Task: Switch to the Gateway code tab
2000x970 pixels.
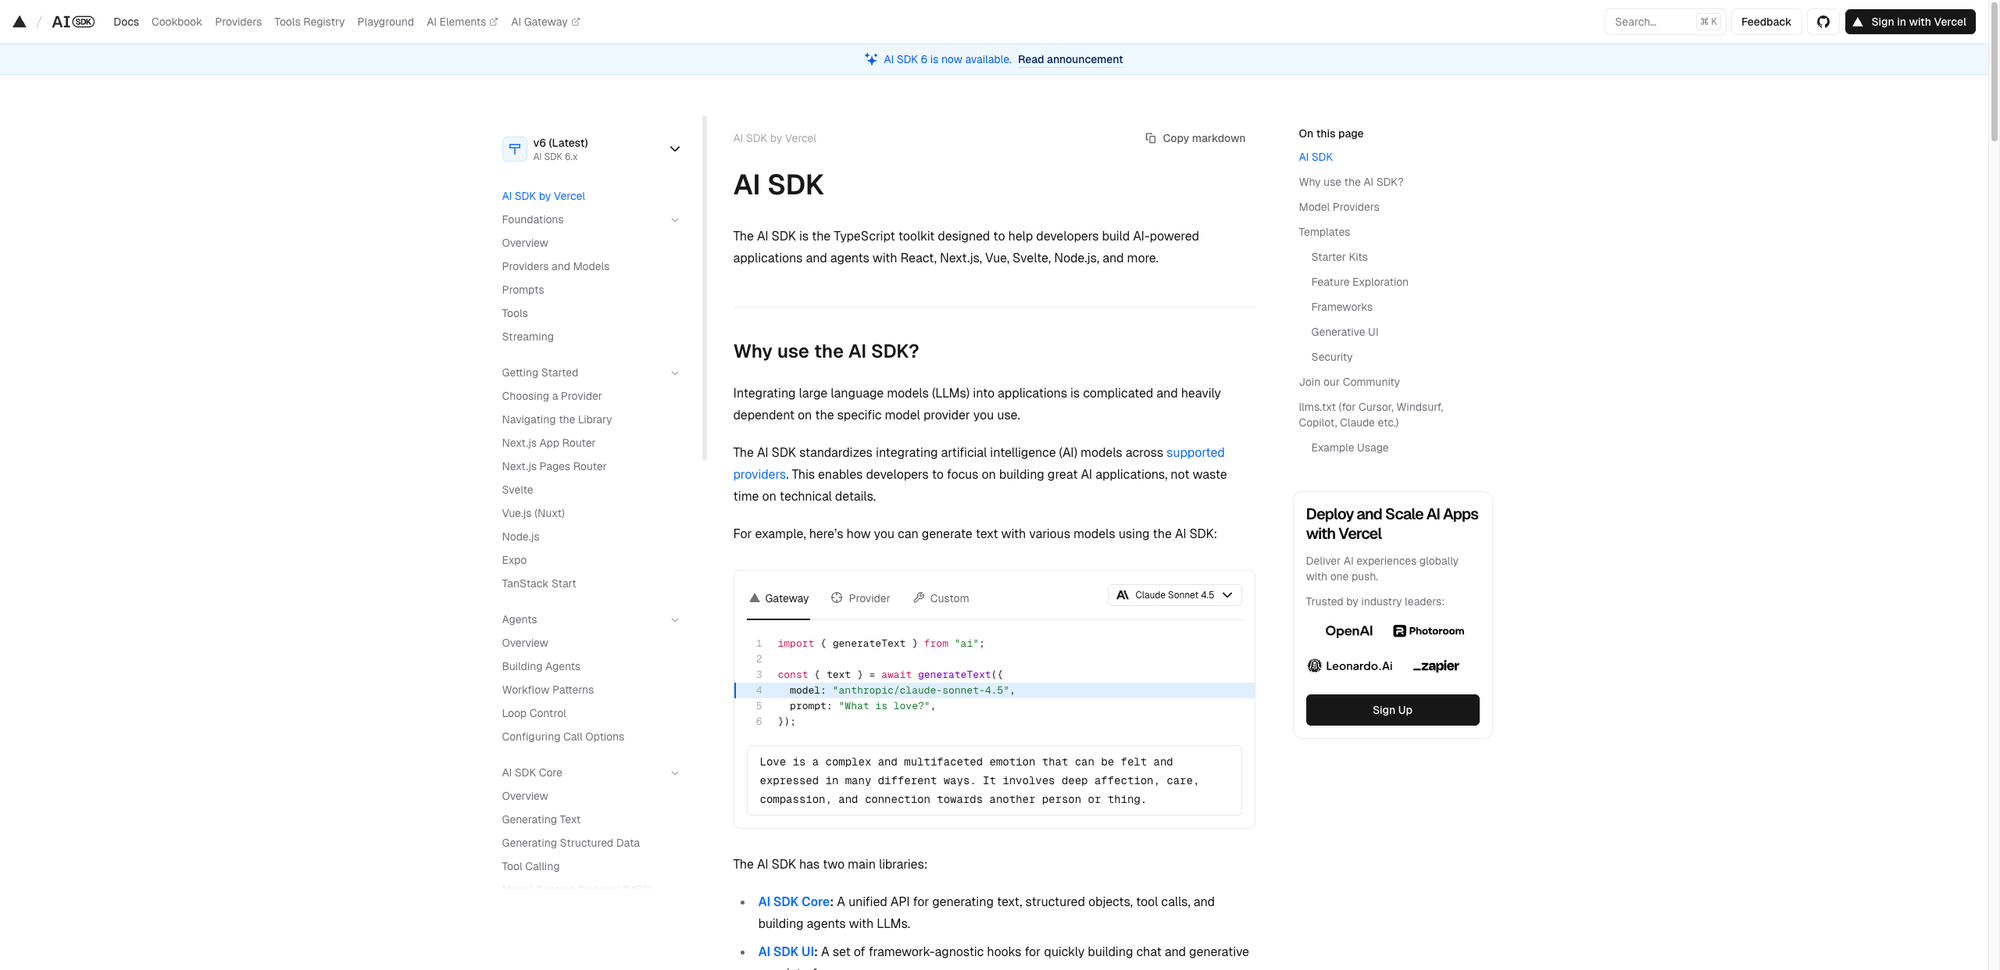Action: click(778, 598)
